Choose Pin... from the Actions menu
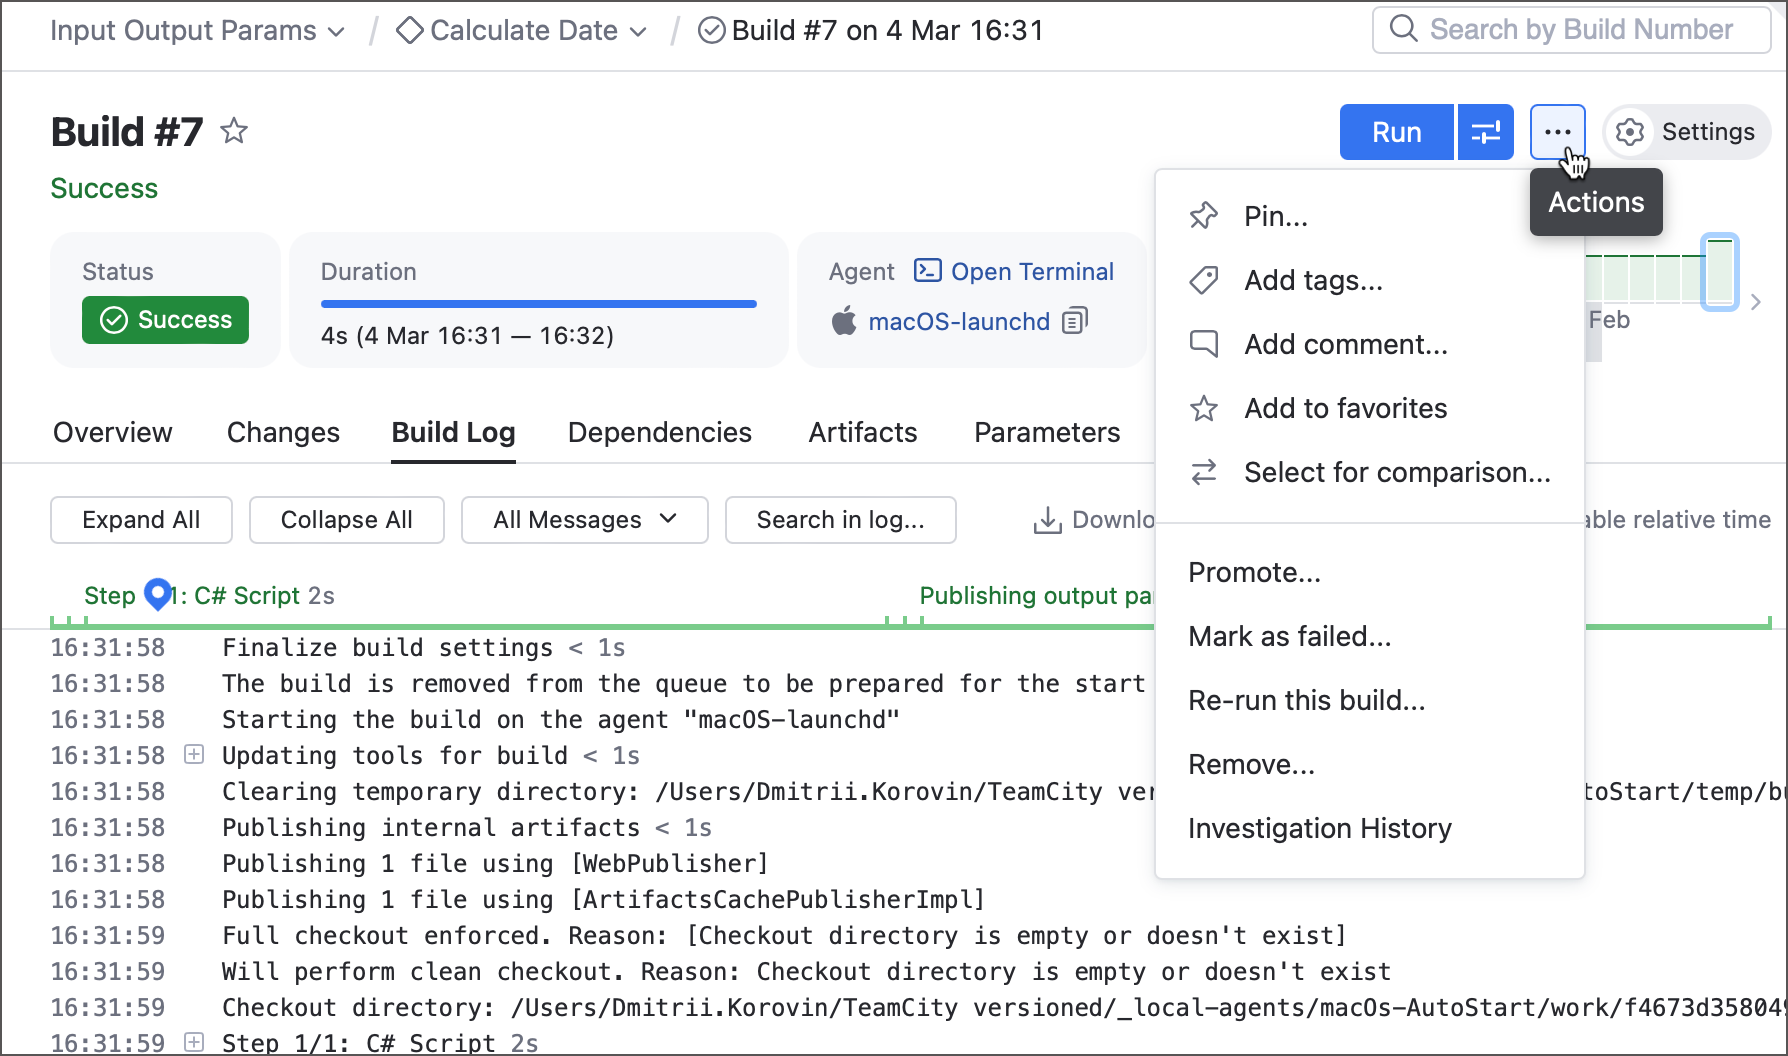Image resolution: width=1788 pixels, height=1056 pixels. [1275, 216]
